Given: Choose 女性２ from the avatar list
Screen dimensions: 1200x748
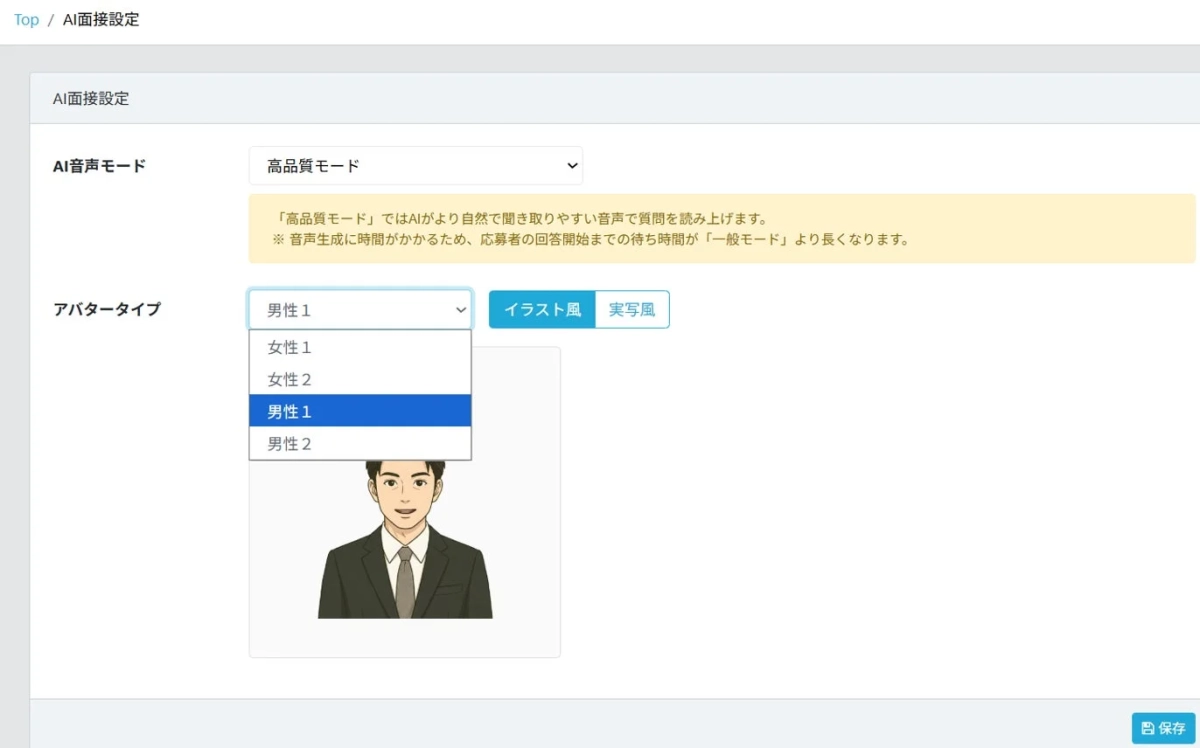Looking at the screenshot, I should pos(360,379).
